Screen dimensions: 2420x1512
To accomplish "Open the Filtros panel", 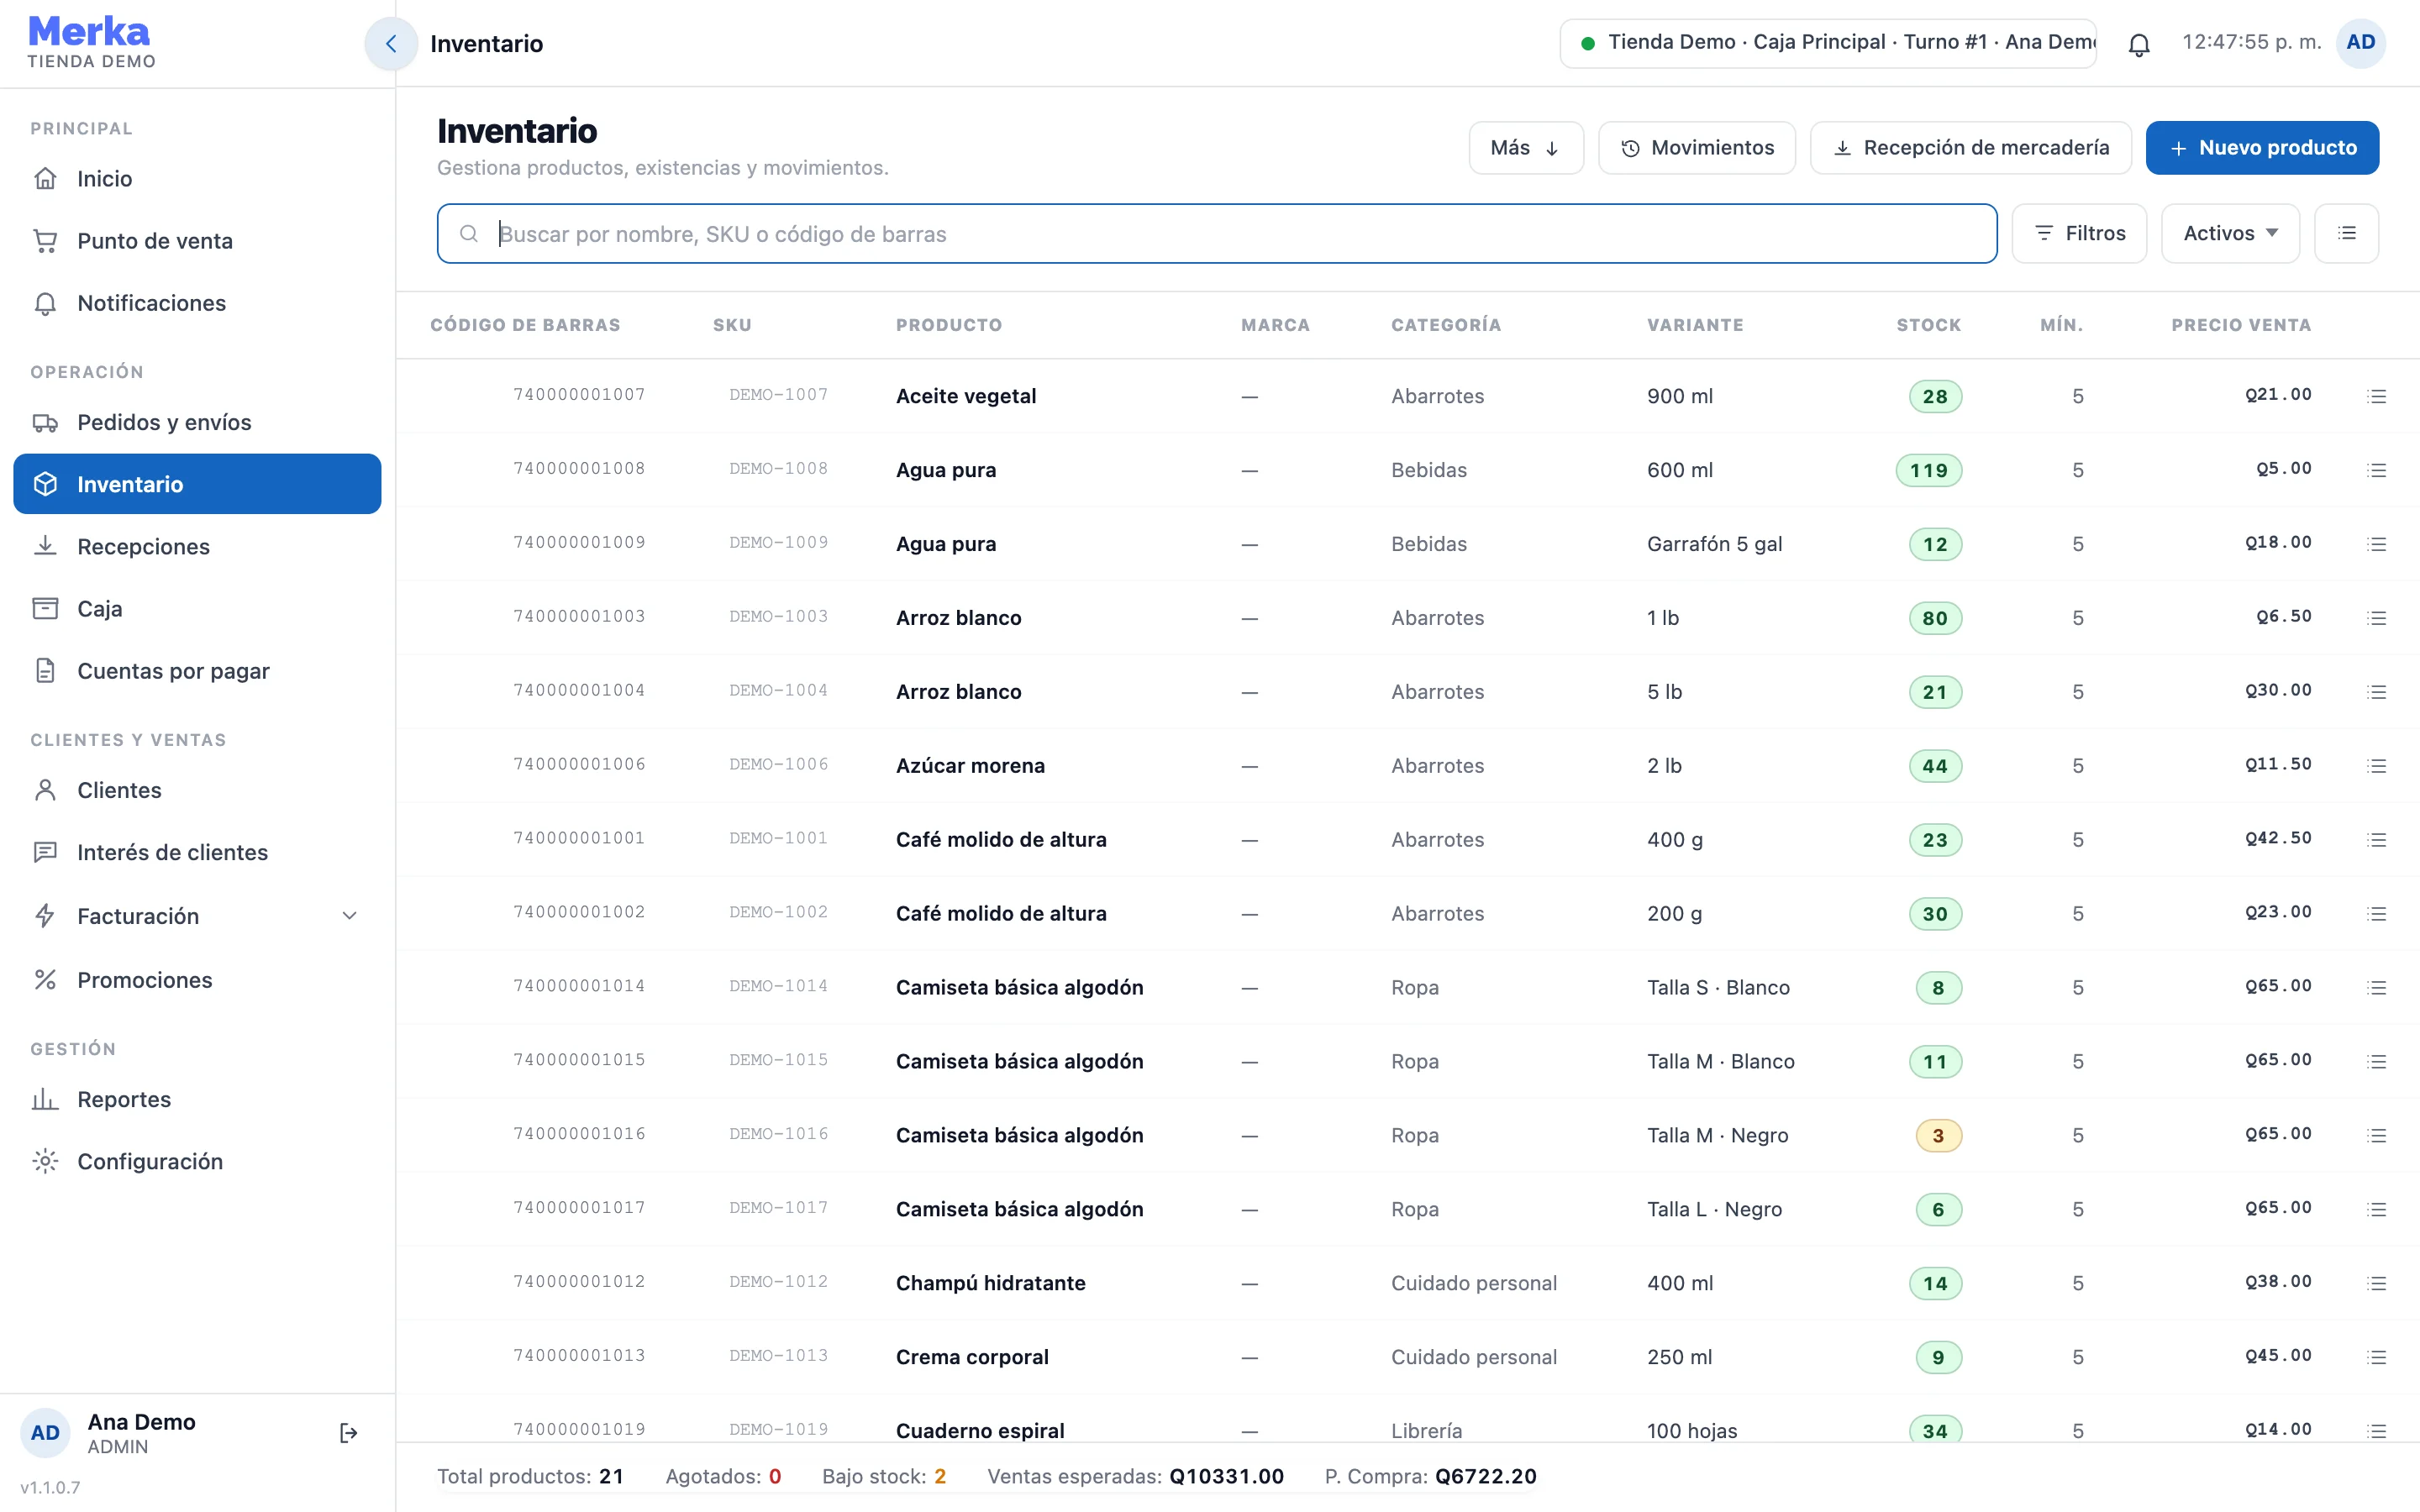I will (2079, 233).
